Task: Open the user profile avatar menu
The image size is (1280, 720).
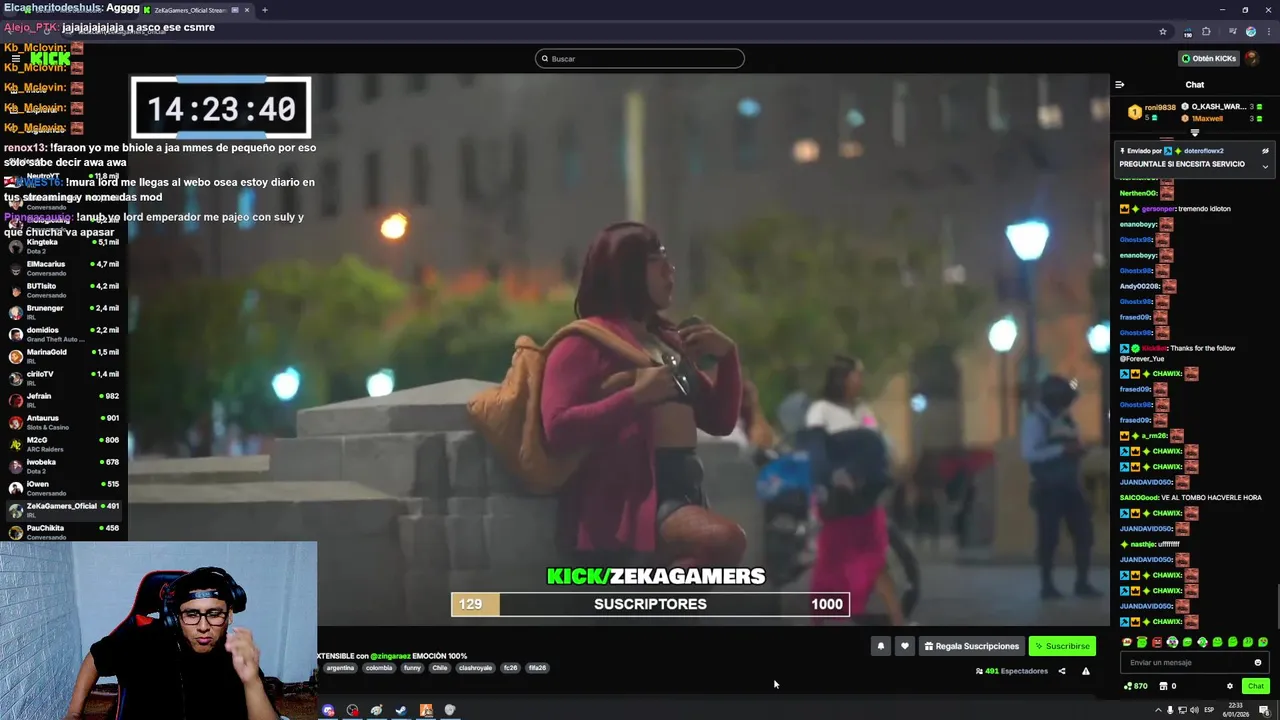Action: pos(1252,59)
